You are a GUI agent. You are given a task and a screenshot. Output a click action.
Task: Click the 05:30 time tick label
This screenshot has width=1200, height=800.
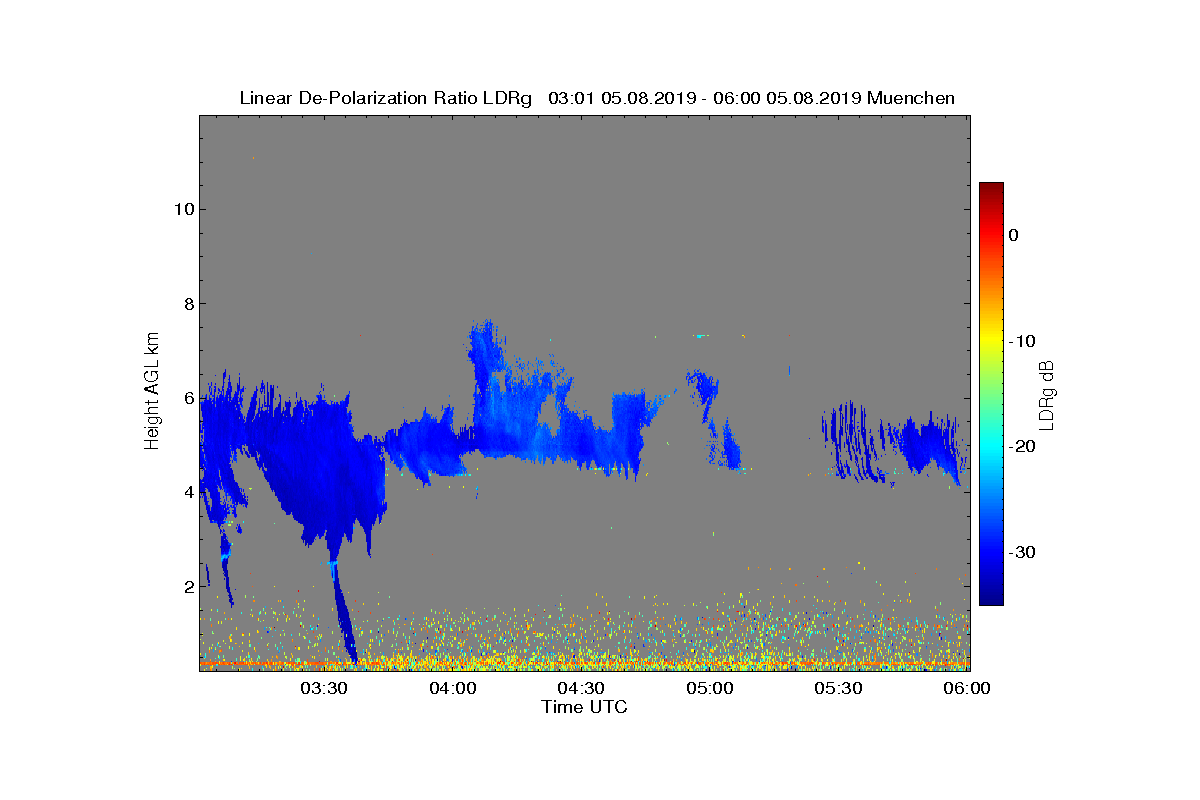point(838,688)
